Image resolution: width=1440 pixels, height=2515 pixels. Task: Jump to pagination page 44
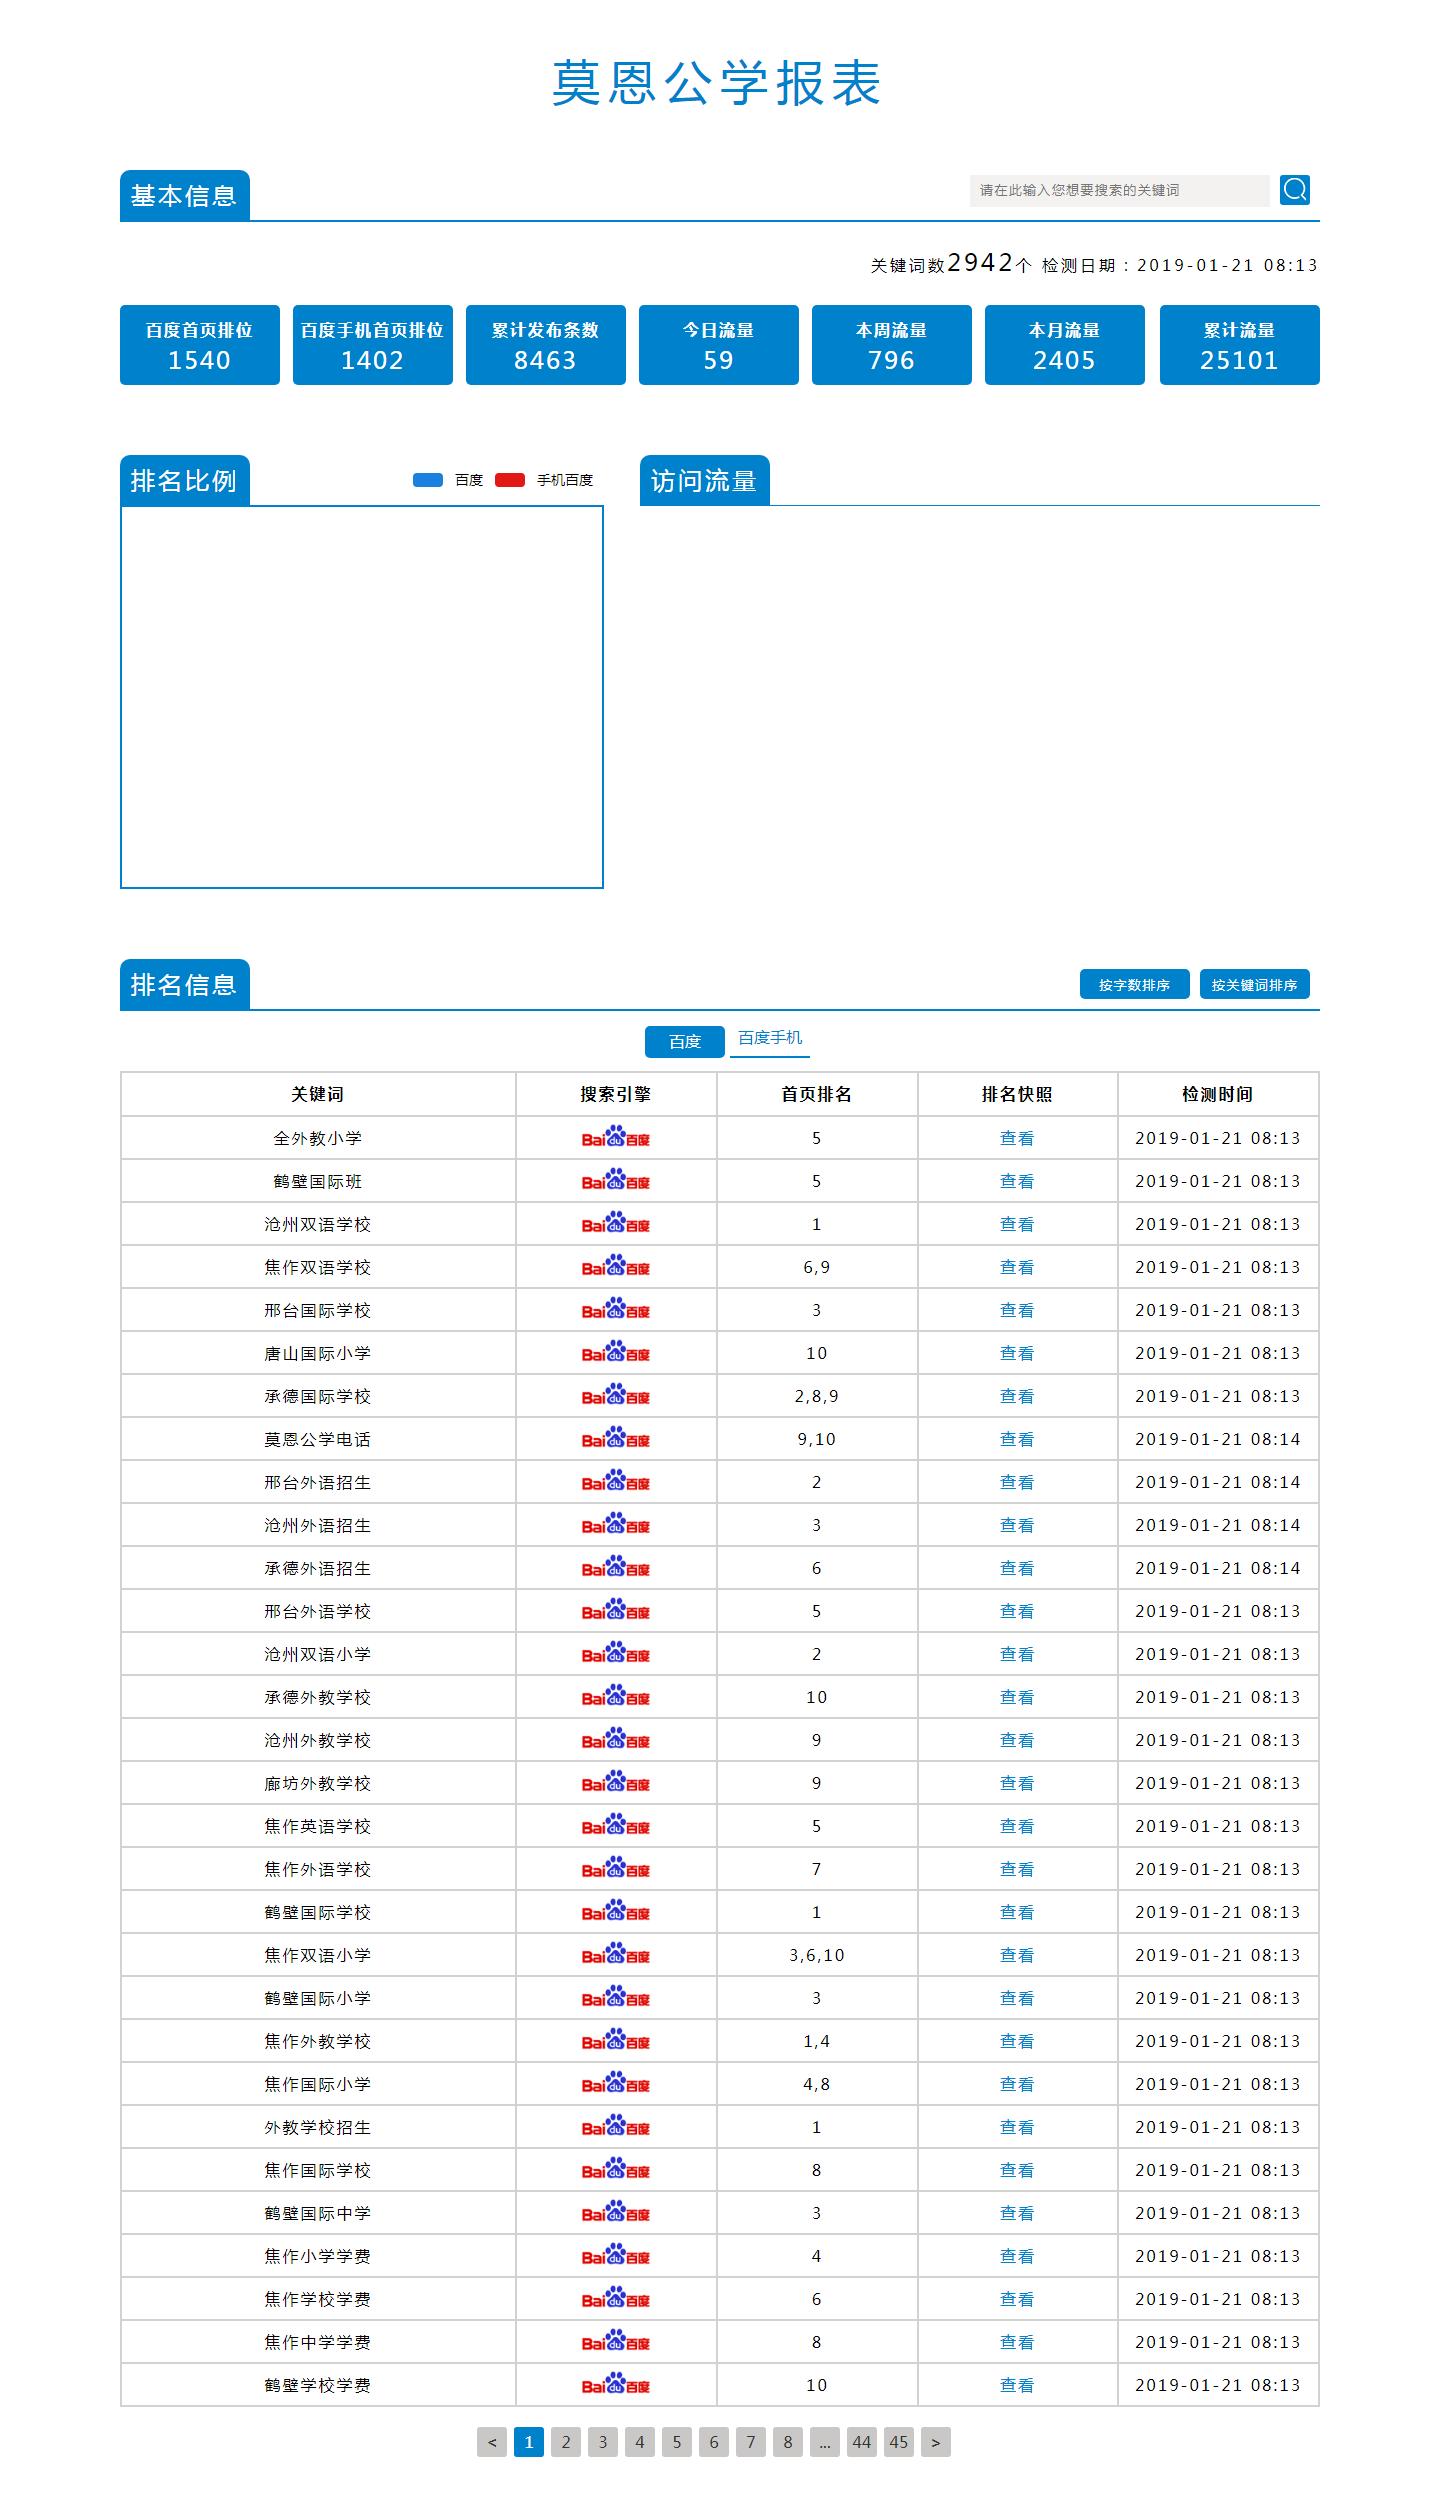tap(862, 2442)
